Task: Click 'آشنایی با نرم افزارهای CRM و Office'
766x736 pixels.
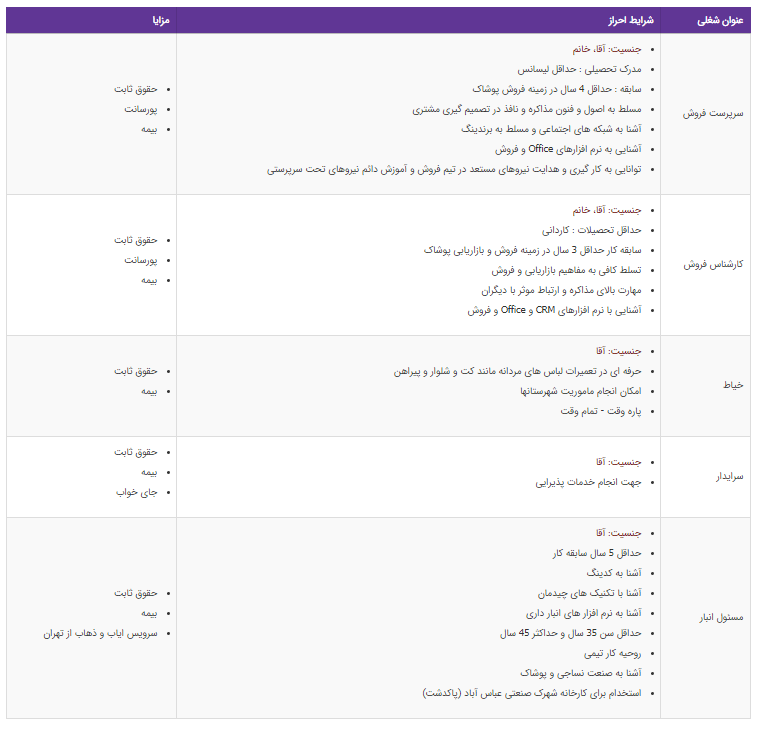Action: coord(554,311)
